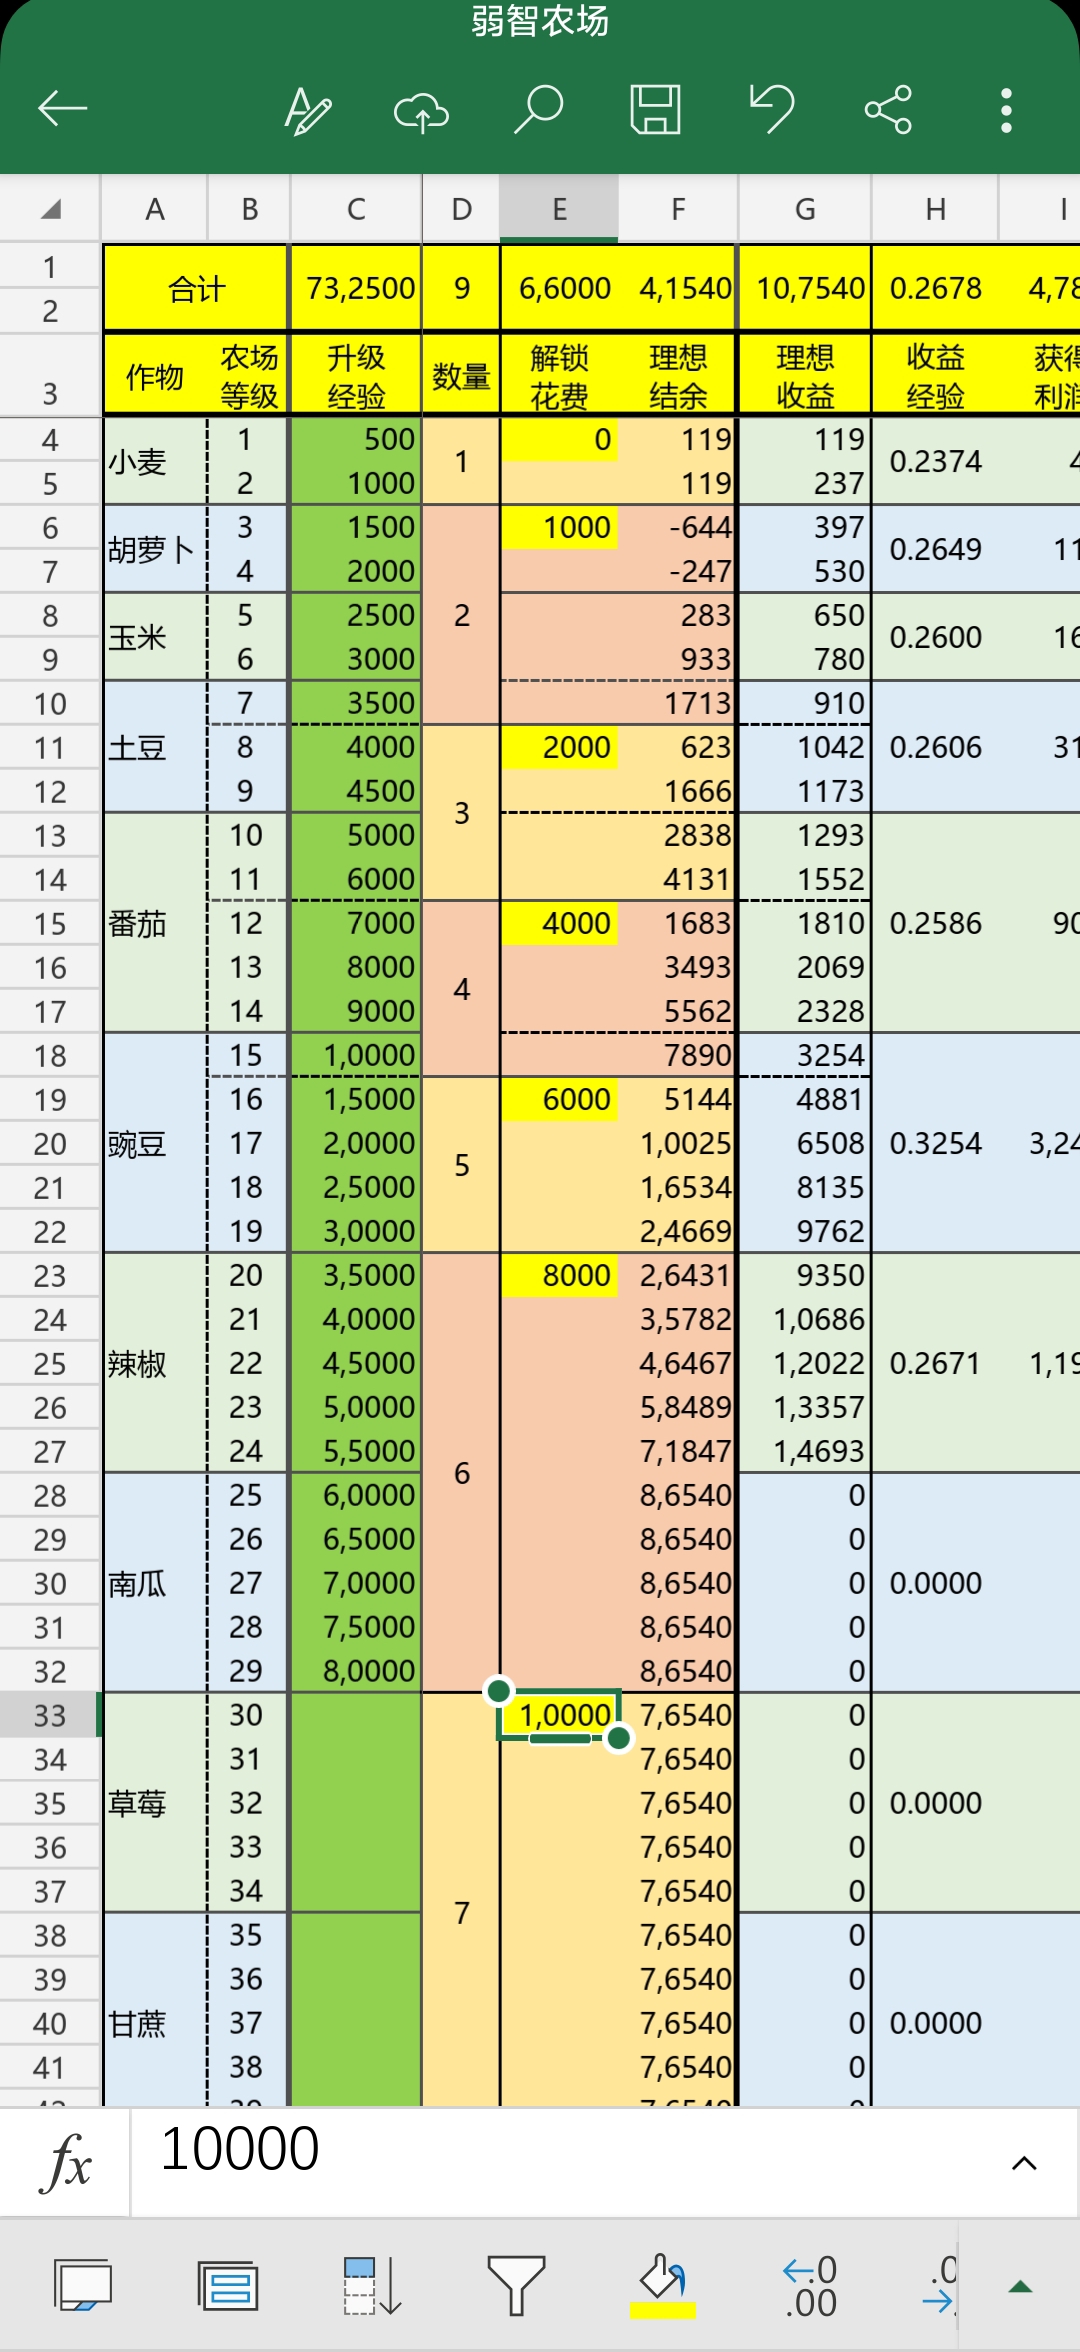Image resolution: width=1080 pixels, height=2352 pixels.
Task: Tap the 豌豆 crop cell
Action: (155, 1144)
